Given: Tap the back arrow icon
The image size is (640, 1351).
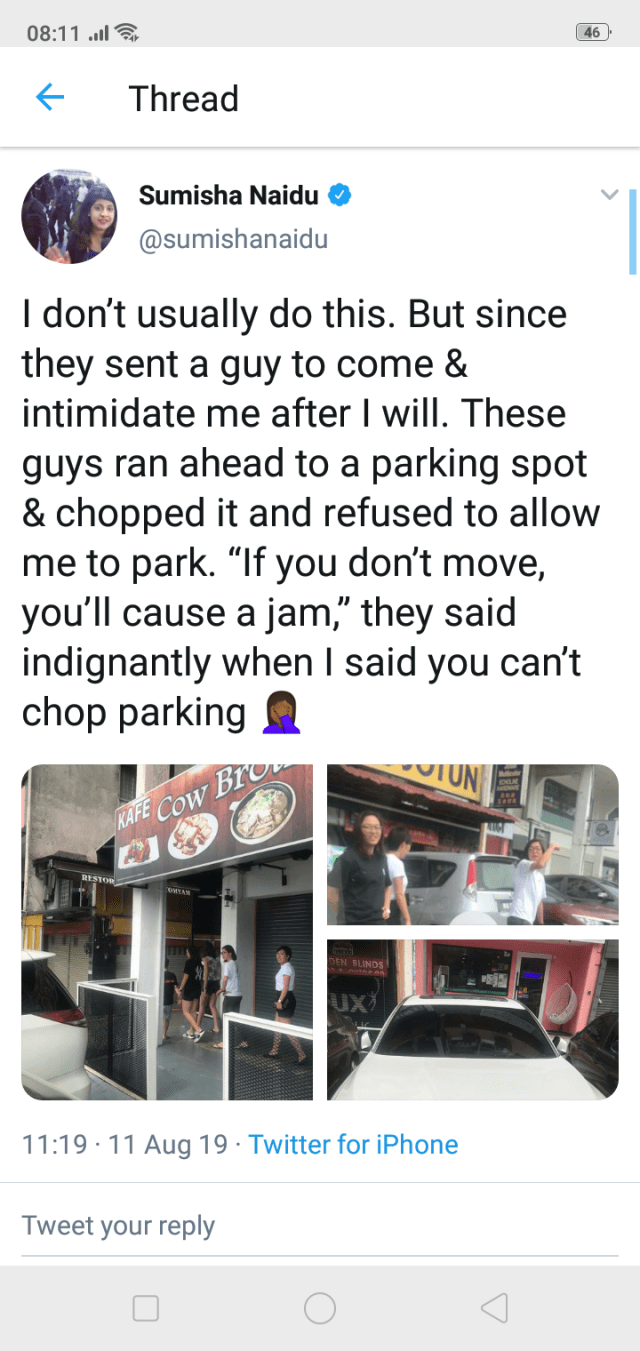Looking at the screenshot, I should pos(50,97).
